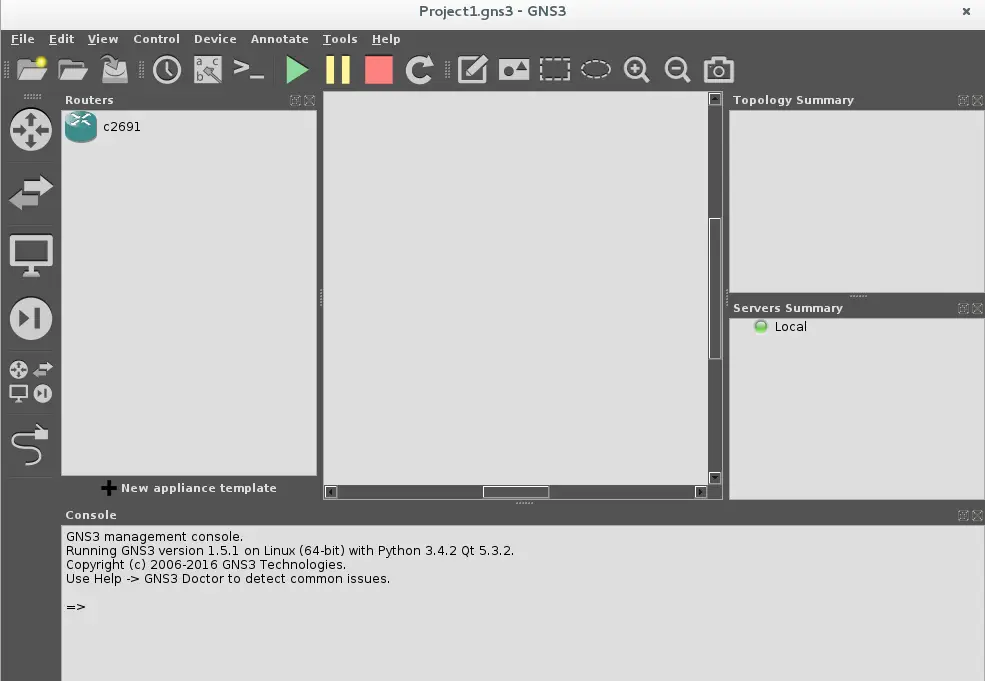Suspend all devices with yellow pause button
This screenshot has width=985, height=681.
pos(338,70)
